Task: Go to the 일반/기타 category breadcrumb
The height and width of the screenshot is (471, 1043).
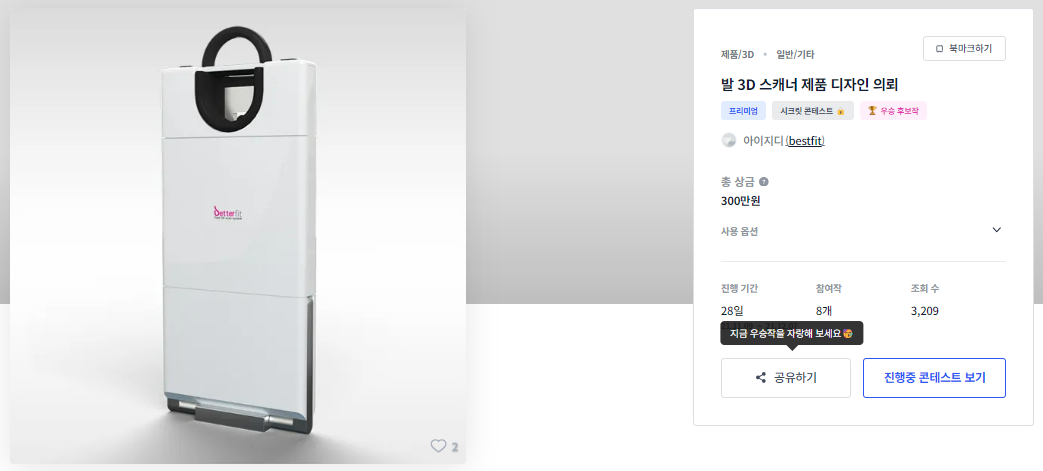Action: point(795,55)
